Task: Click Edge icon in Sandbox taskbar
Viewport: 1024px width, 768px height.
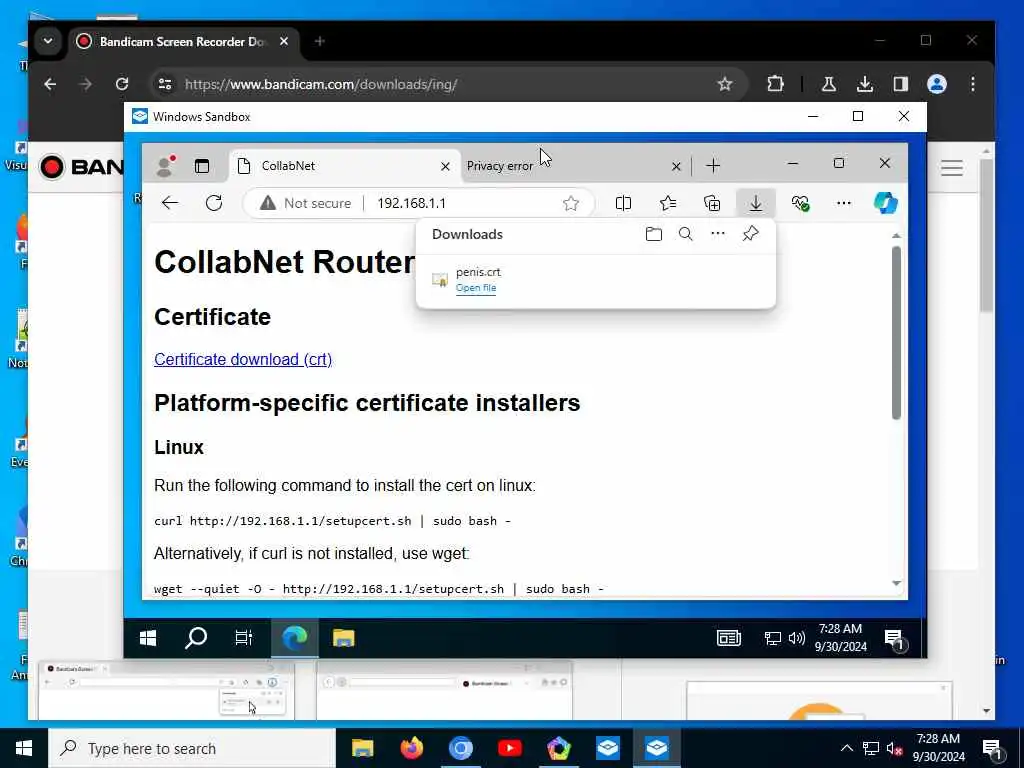Action: 295,638
